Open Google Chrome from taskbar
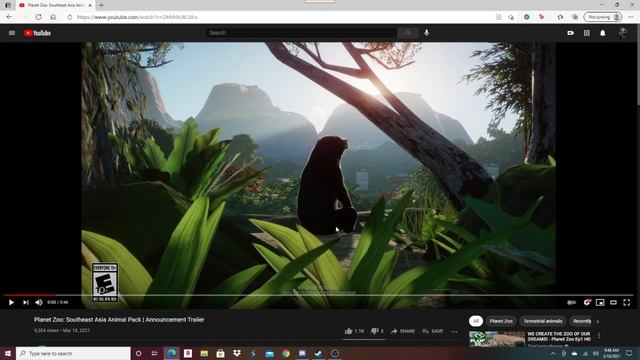This screenshot has height=360, width=640. coord(286,353)
